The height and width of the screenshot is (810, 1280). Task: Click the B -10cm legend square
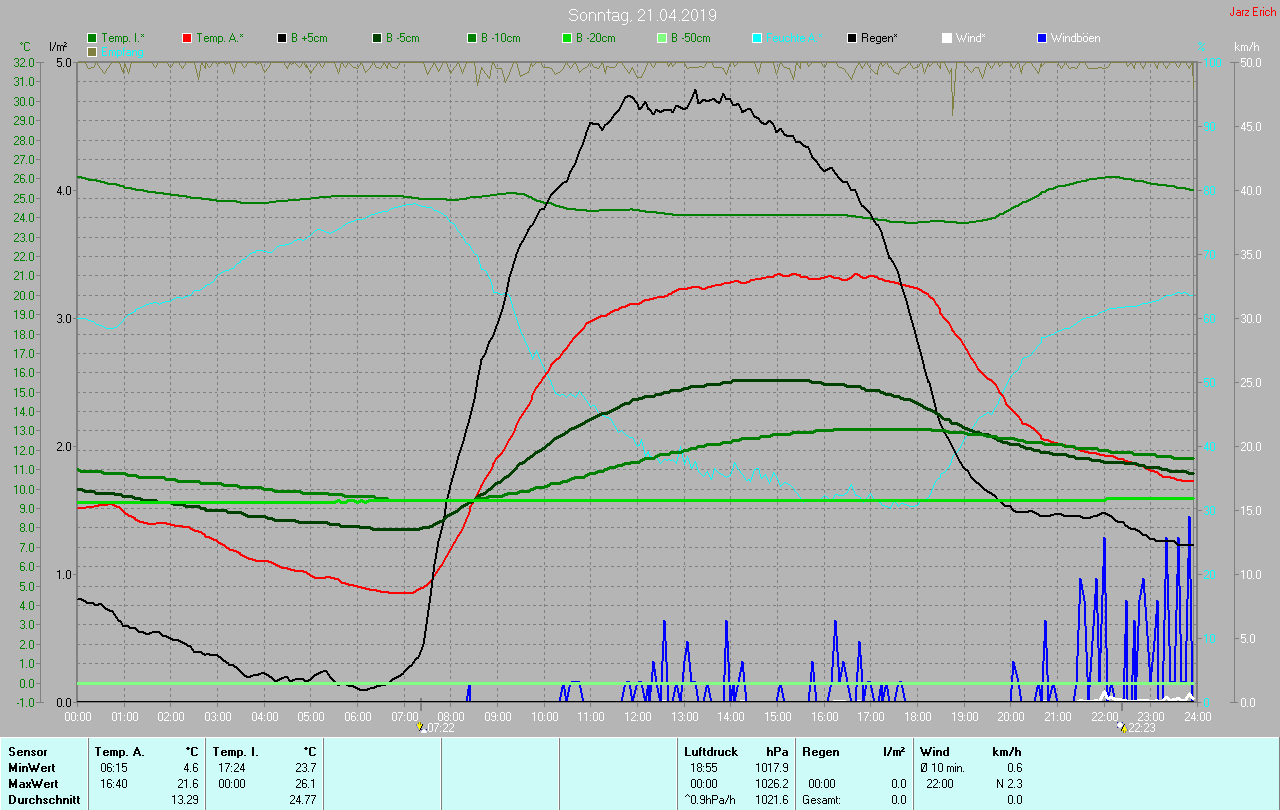tap(471, 38)
